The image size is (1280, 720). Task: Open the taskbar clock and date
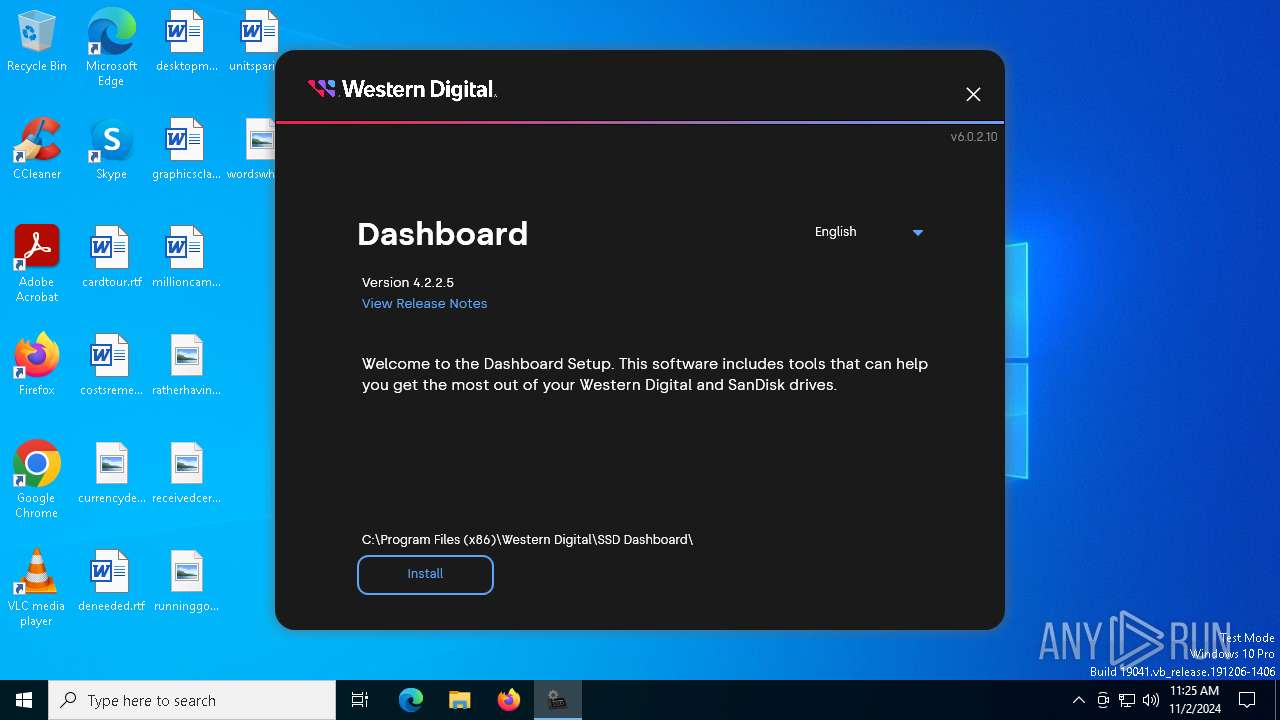tap(1194, 700)
